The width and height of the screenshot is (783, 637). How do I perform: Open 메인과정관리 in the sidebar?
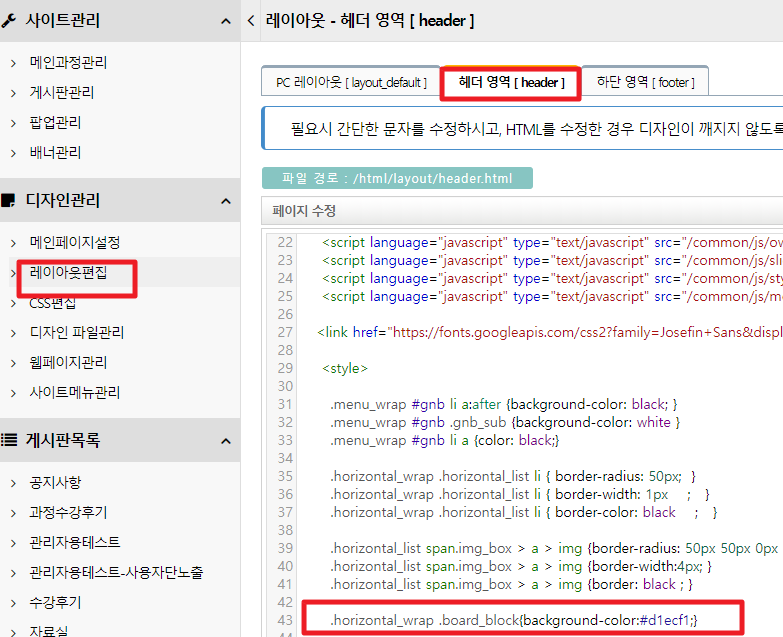[x=68, y=62]
